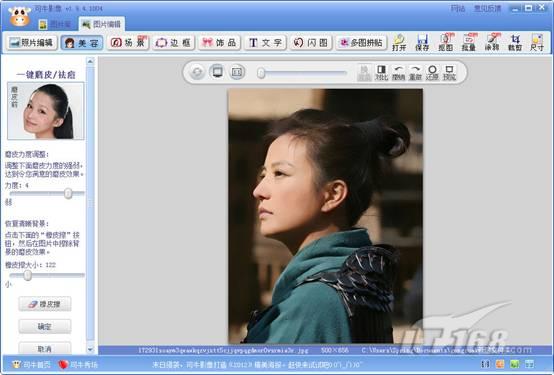Click the 橡皮擦 eraser button
The height and width of the screenshot is (375, 554).
pyautogui.click(x=45, y=304)
